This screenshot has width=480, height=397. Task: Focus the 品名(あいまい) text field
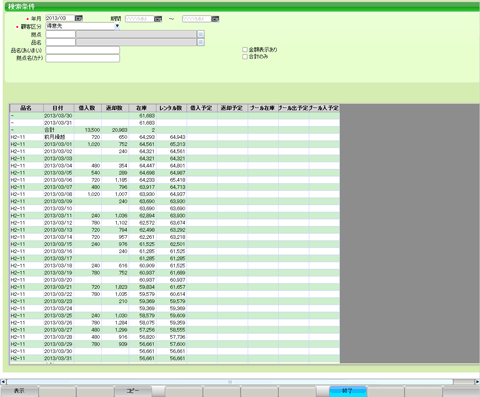83,50
